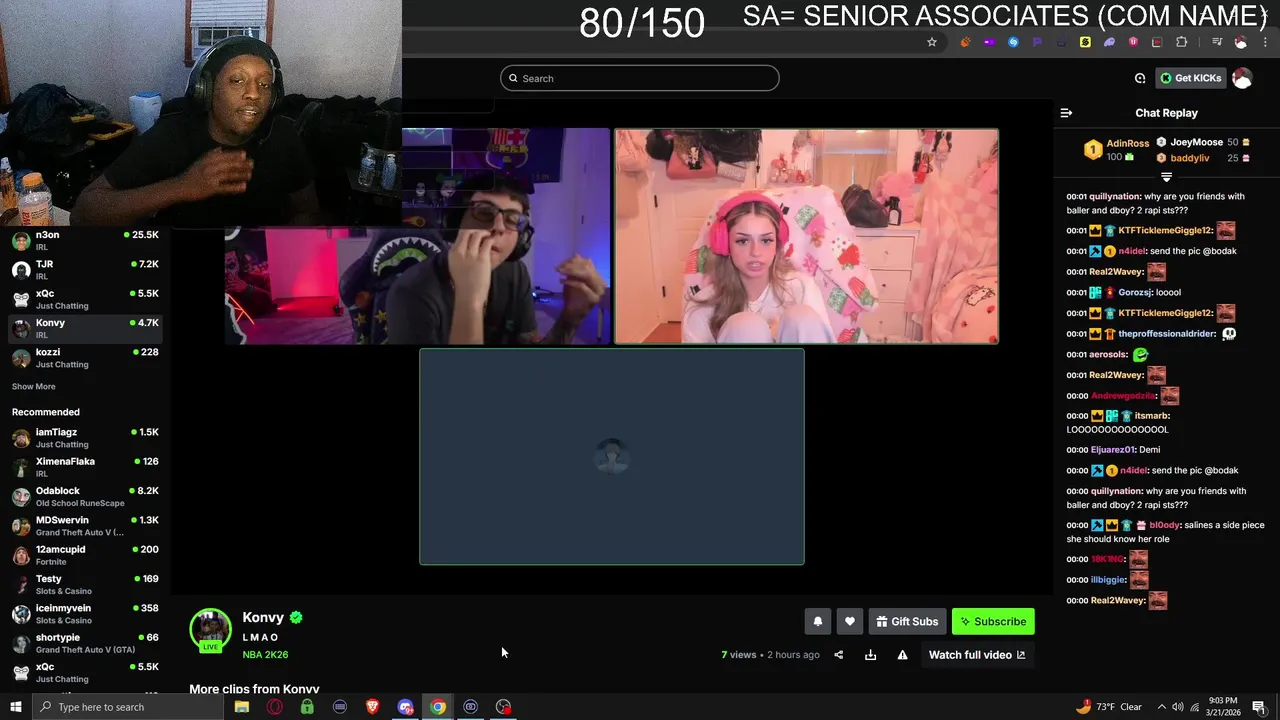Click username theproffessionalrider in chat
1280x720 pixels.
pyautogui.click(x=1166, y=334)
